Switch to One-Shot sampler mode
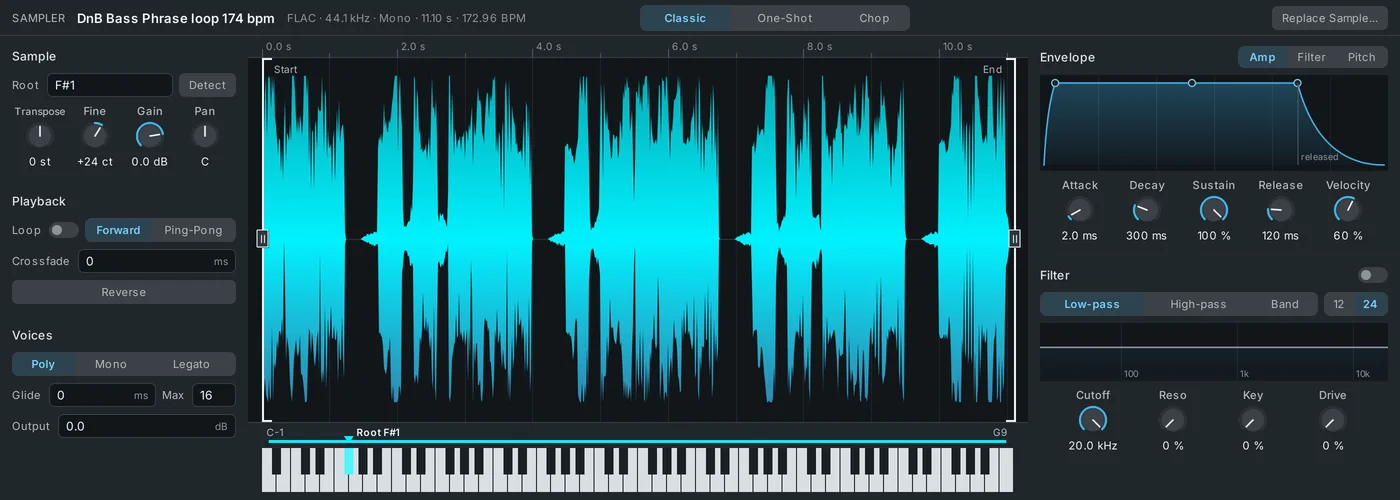The width and height of the screenshot is (1400, 500). coord(785,18)
